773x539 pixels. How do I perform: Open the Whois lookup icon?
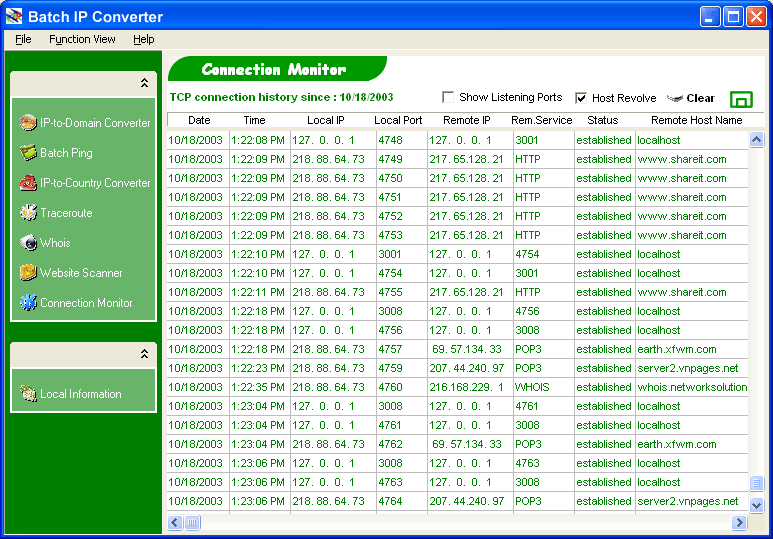tap(28, 243)
